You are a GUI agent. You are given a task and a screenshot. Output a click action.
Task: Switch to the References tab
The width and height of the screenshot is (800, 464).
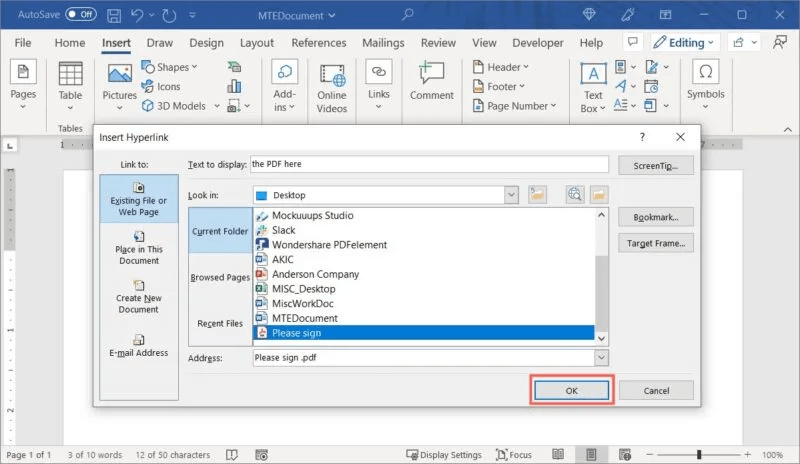(x=319, y=43)
